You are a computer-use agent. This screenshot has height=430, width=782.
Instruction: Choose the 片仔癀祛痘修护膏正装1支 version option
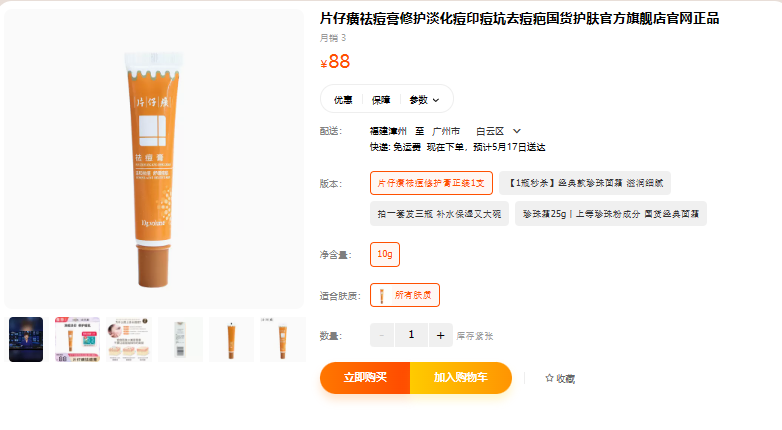pos(433,183)
